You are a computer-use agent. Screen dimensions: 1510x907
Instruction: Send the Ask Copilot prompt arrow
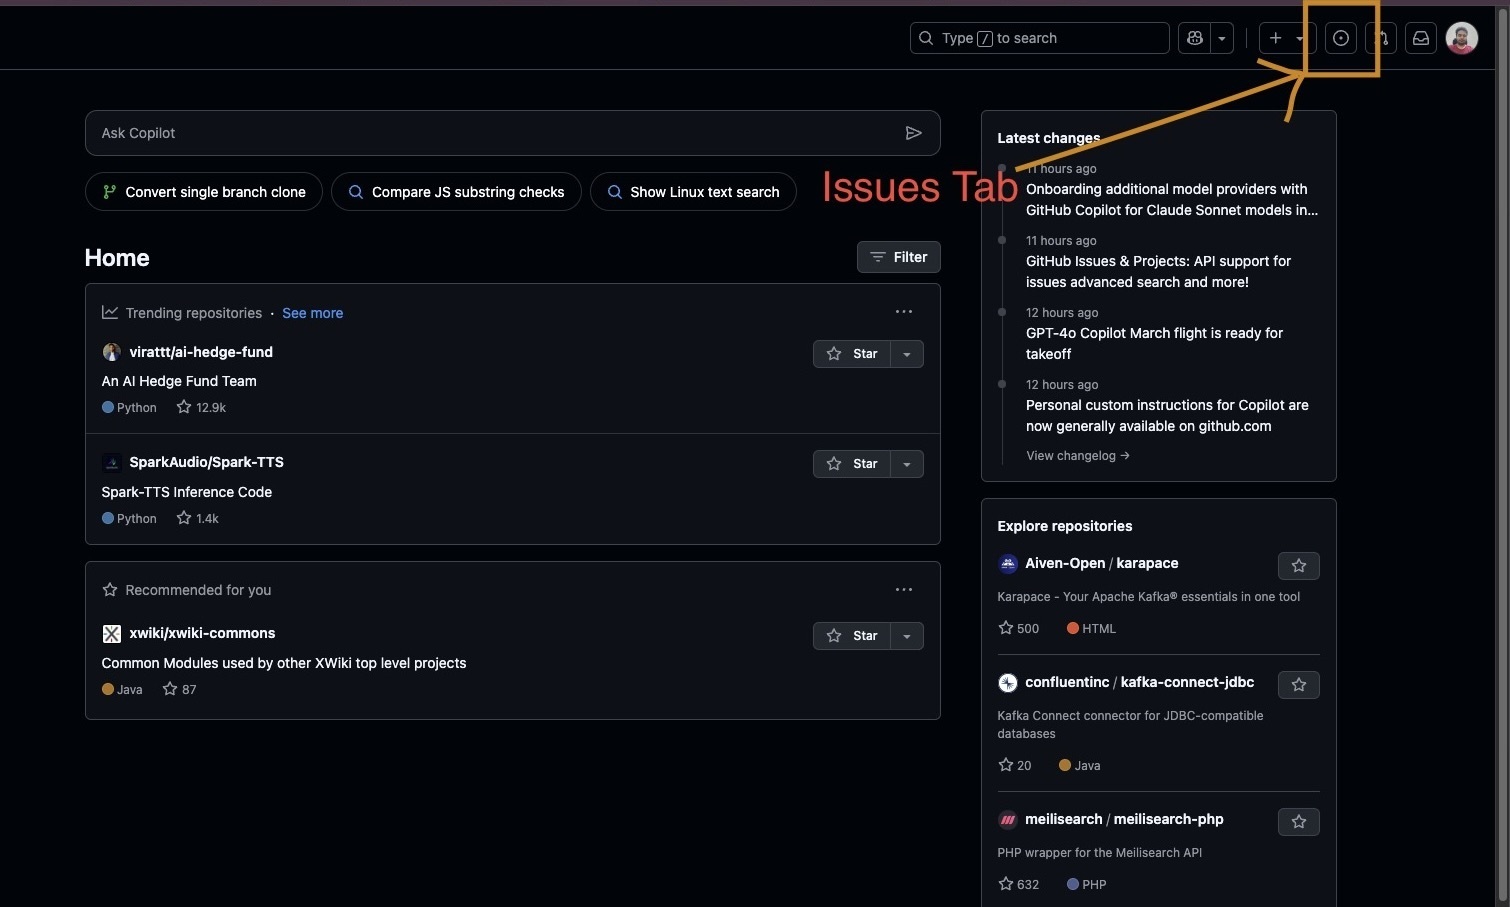913,133
